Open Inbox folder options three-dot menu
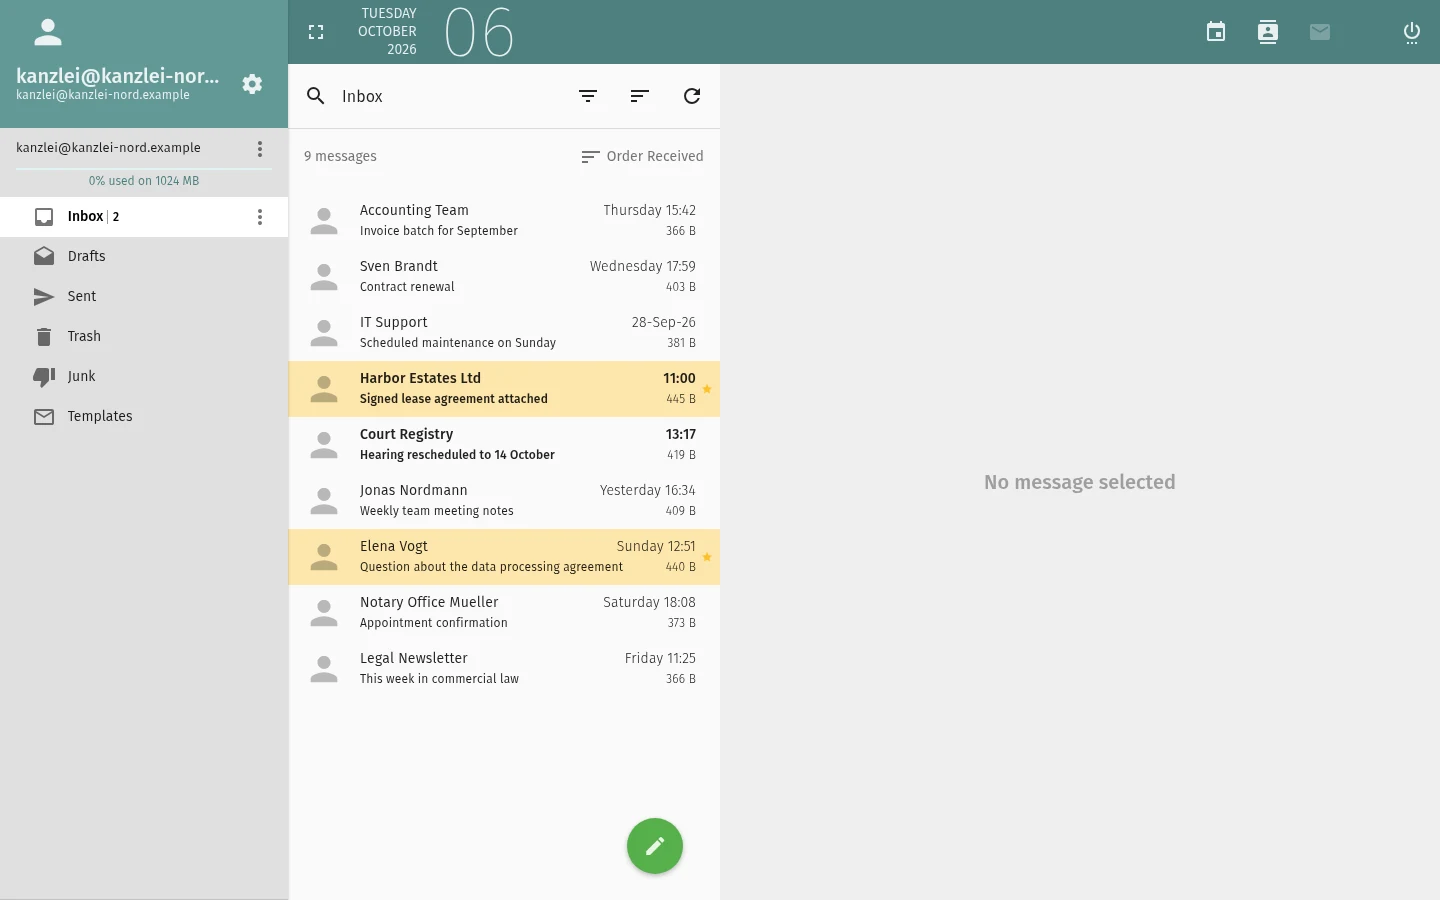The height and width of the screenshot is (900, 1440). (260, 217)
